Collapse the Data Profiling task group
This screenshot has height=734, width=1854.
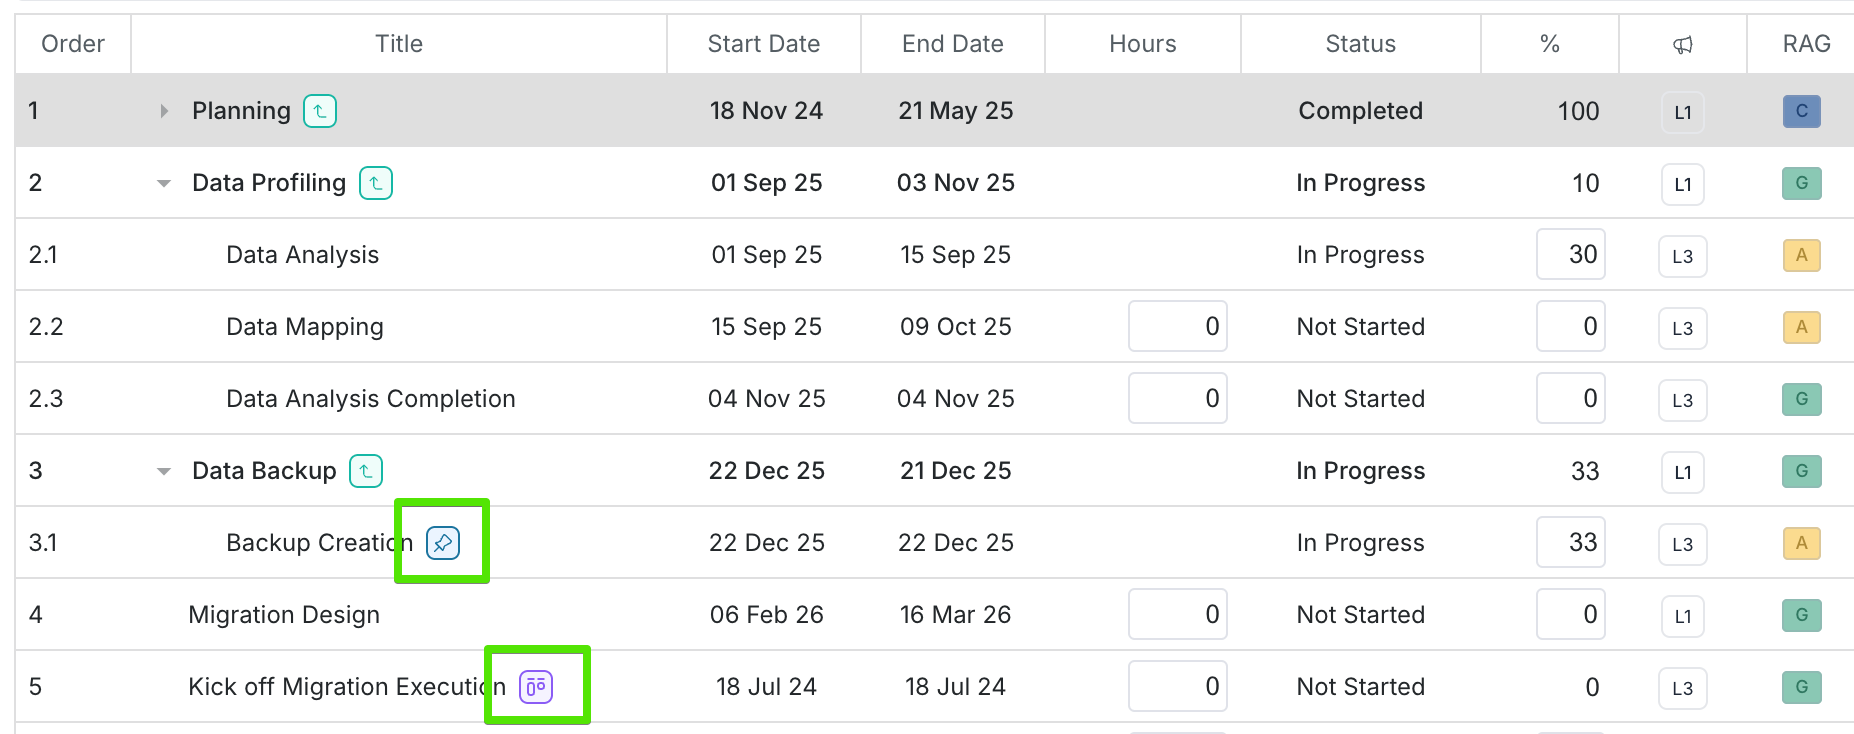tap(164, 184)
